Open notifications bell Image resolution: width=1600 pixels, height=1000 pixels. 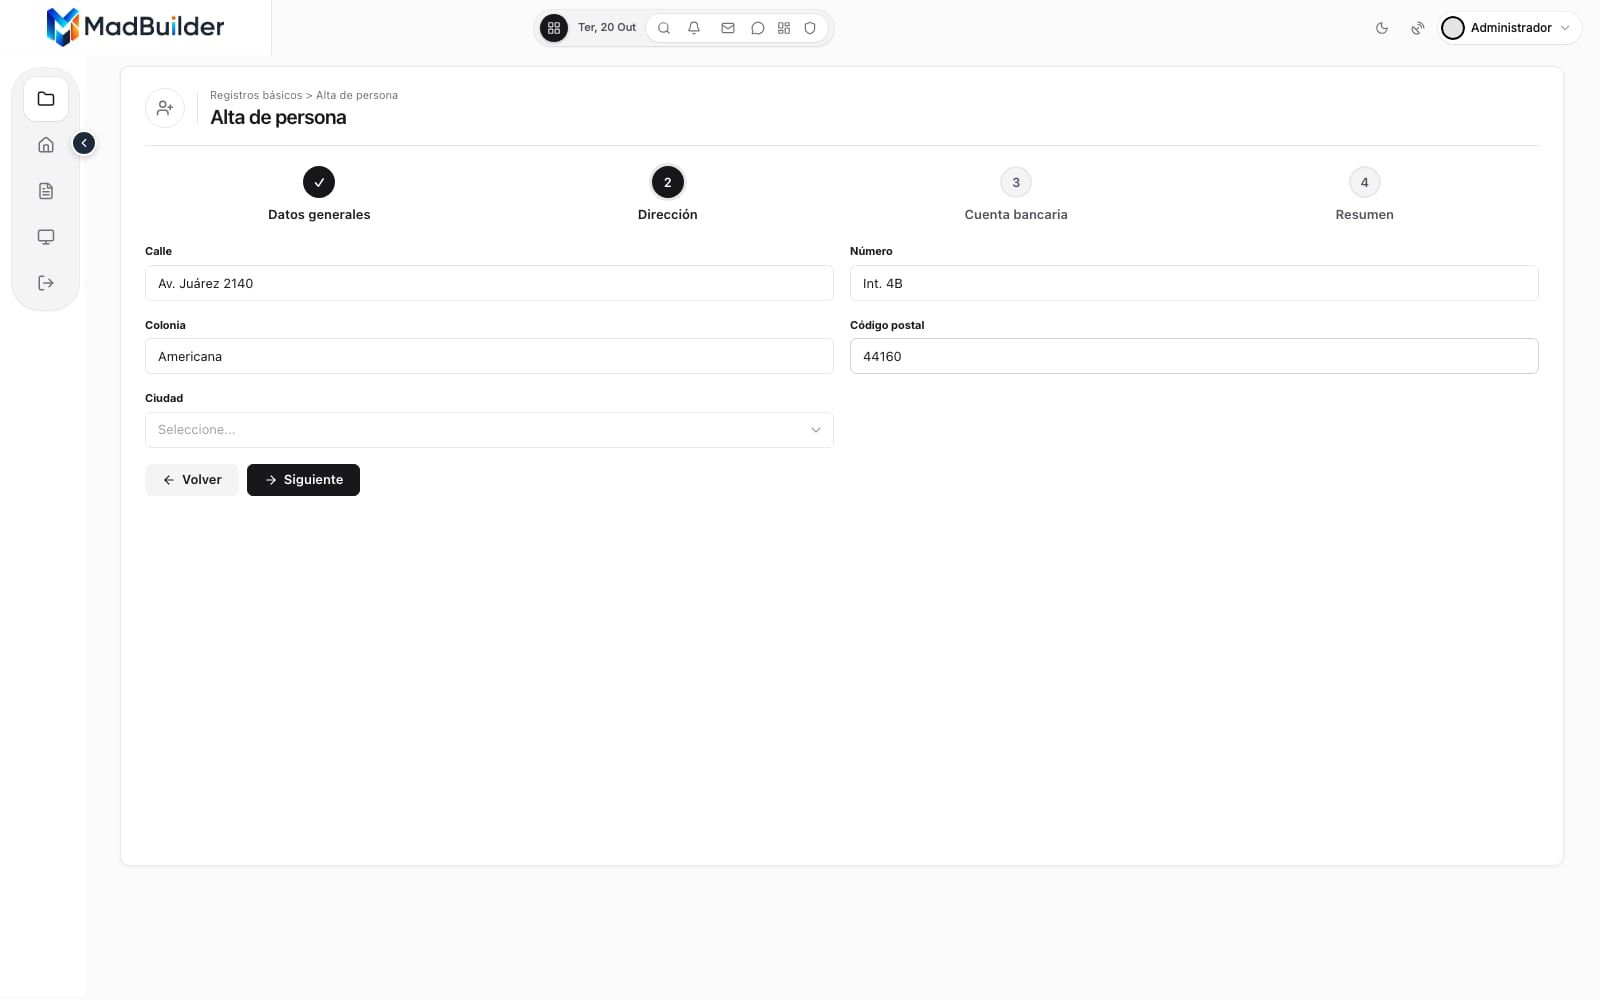click(694, 28)
